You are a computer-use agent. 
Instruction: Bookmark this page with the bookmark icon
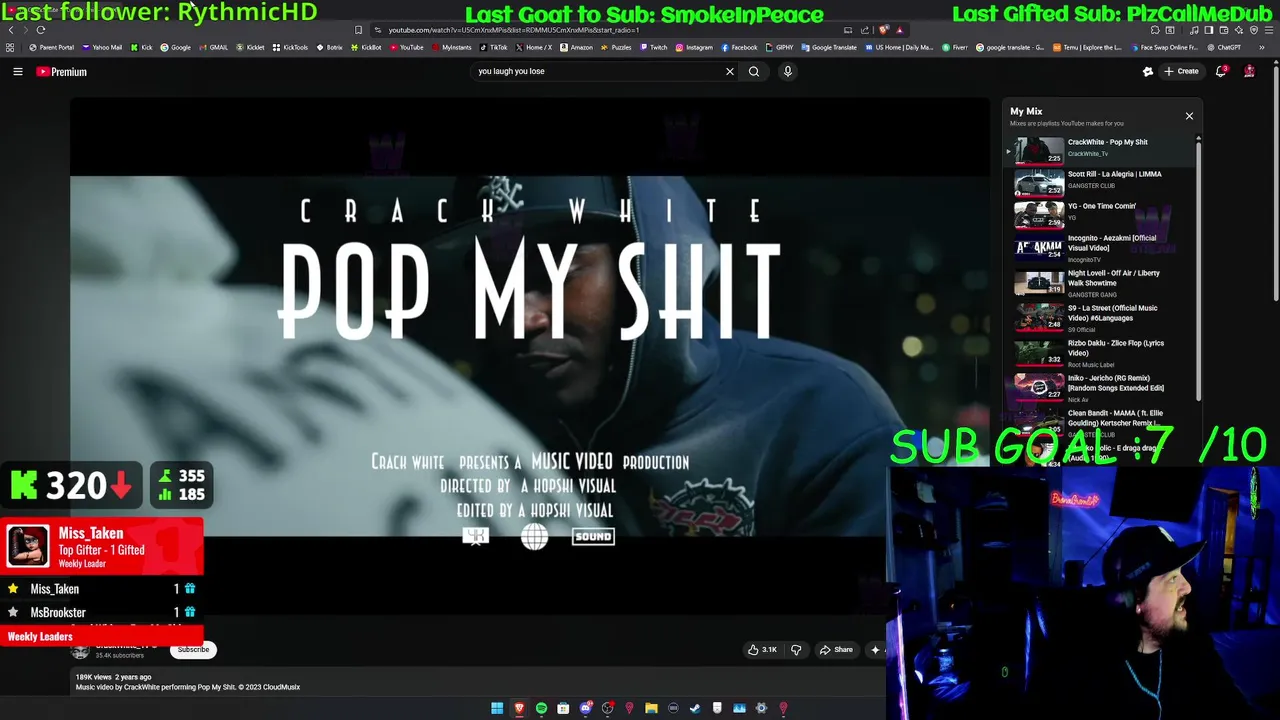click(358, 30)
